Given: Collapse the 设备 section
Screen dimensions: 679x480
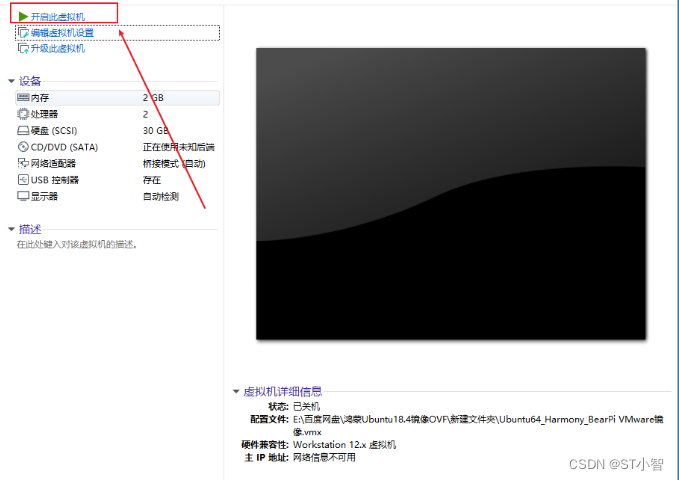Looking at the screenshot, I should (11, 81).
